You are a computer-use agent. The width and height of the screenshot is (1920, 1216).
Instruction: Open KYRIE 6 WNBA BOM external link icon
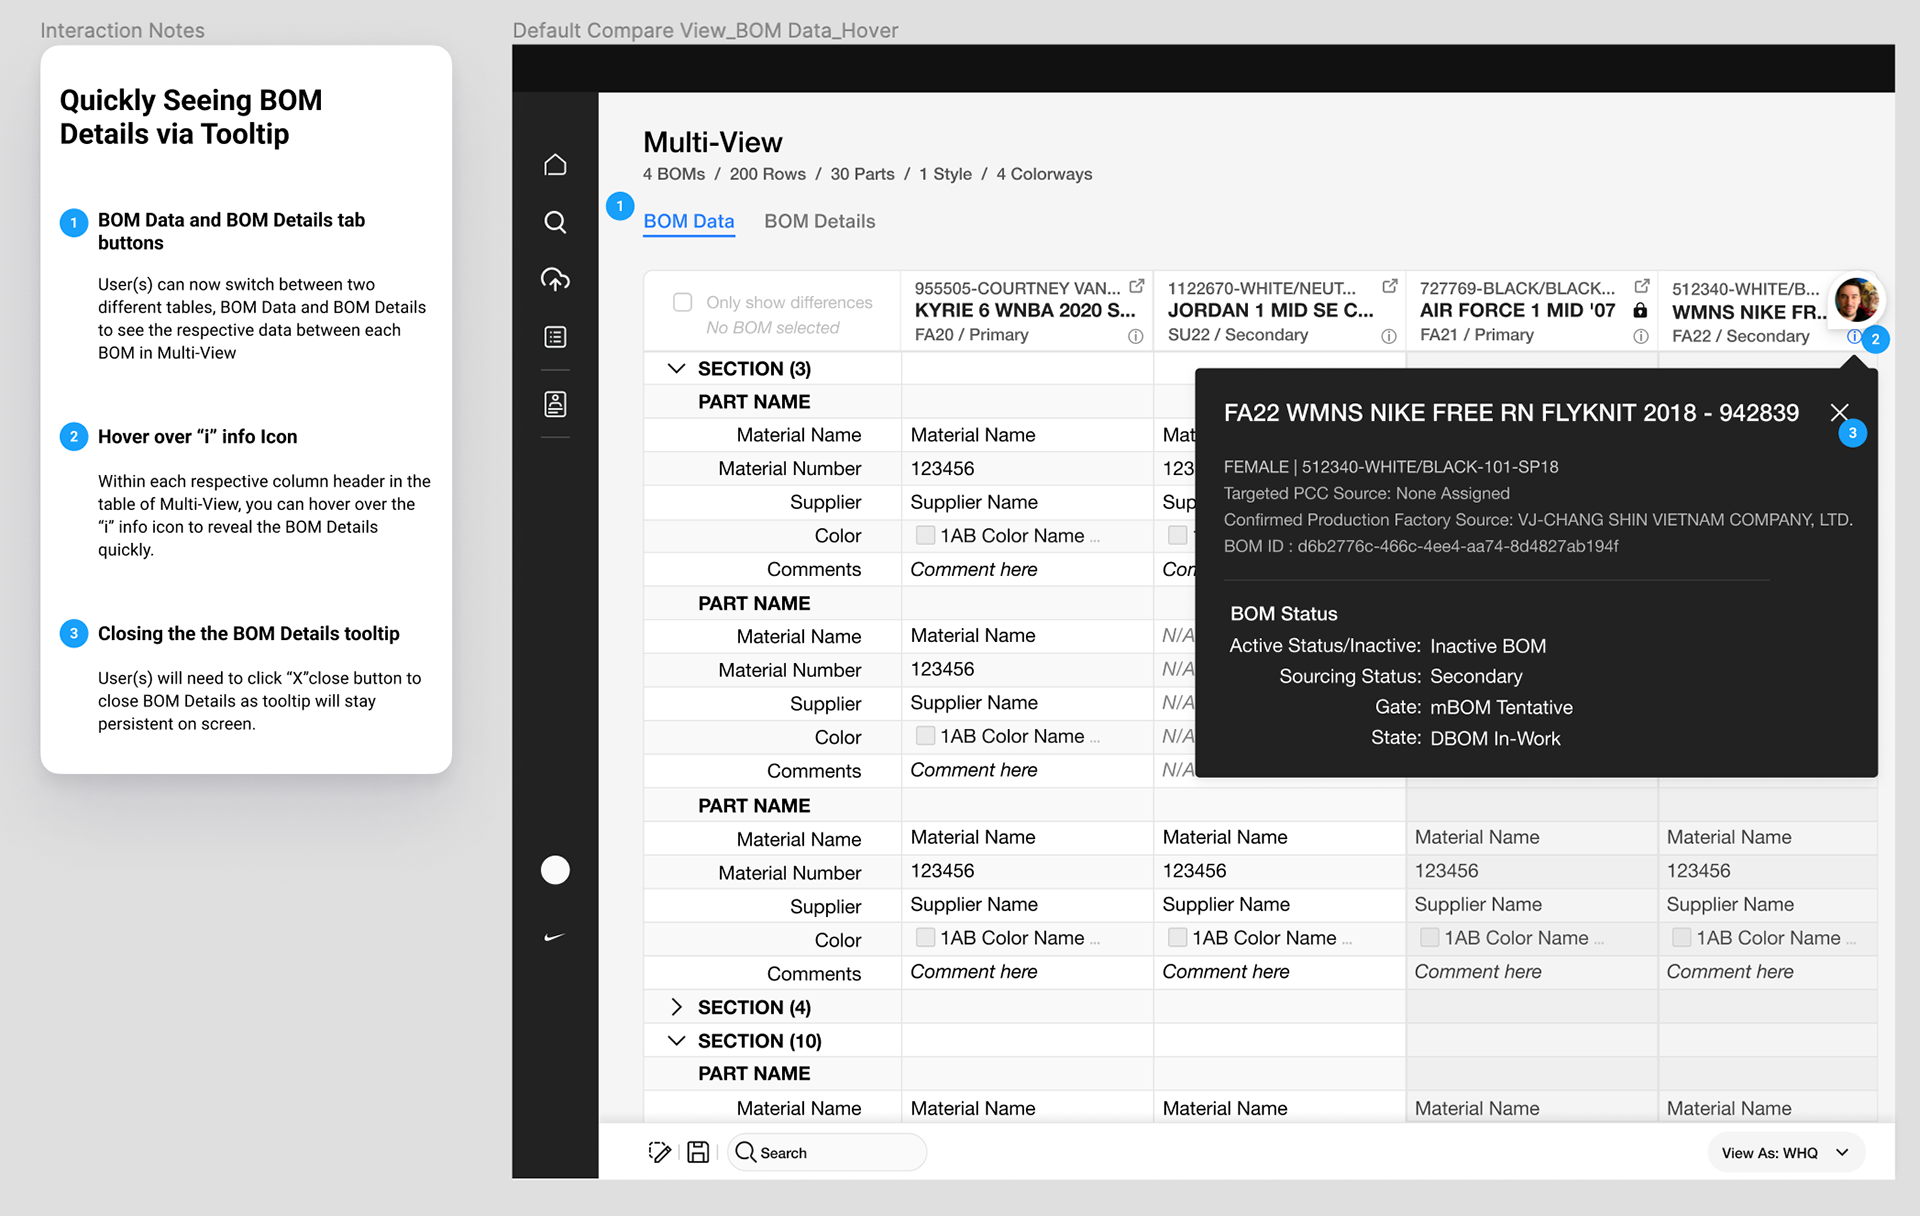click(1136, 287)
